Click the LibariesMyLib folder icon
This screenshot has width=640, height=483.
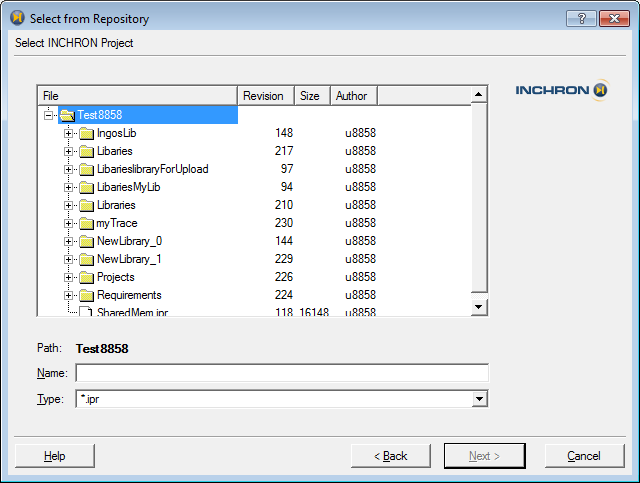(86, 187)
